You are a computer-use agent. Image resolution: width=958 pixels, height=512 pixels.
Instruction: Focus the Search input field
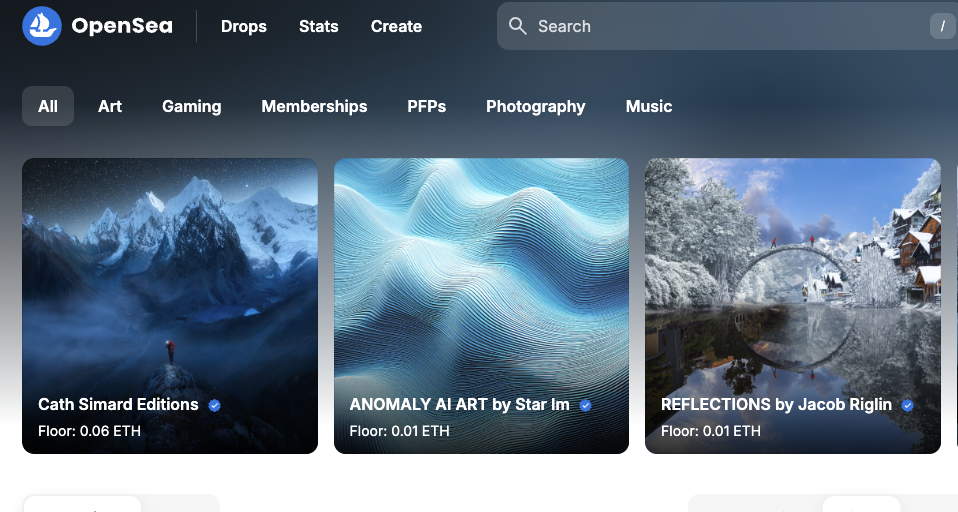(x=720, y=26)
